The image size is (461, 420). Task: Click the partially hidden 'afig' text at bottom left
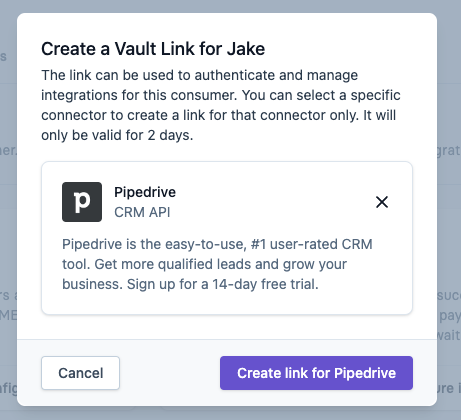pos(8,389)
